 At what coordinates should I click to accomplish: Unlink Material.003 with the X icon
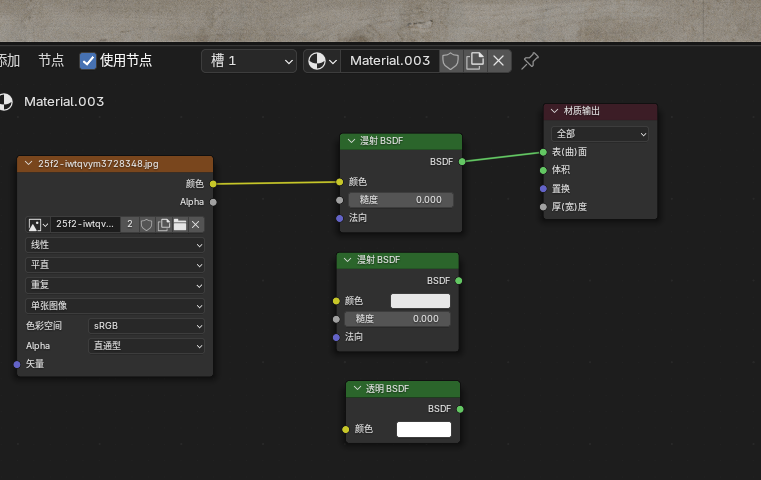498,61
